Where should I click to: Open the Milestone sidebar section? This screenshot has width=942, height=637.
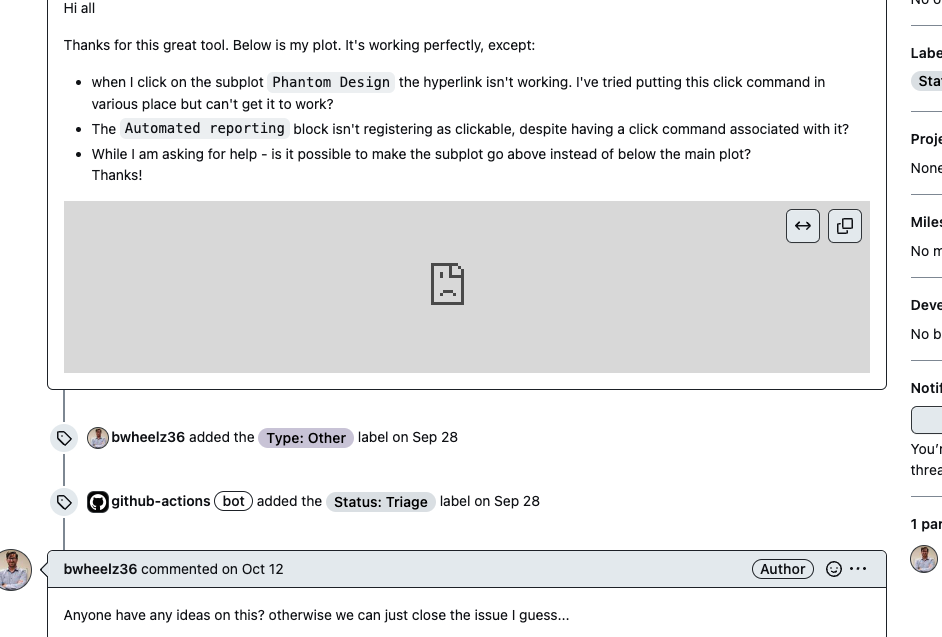[x=925, y=222]
